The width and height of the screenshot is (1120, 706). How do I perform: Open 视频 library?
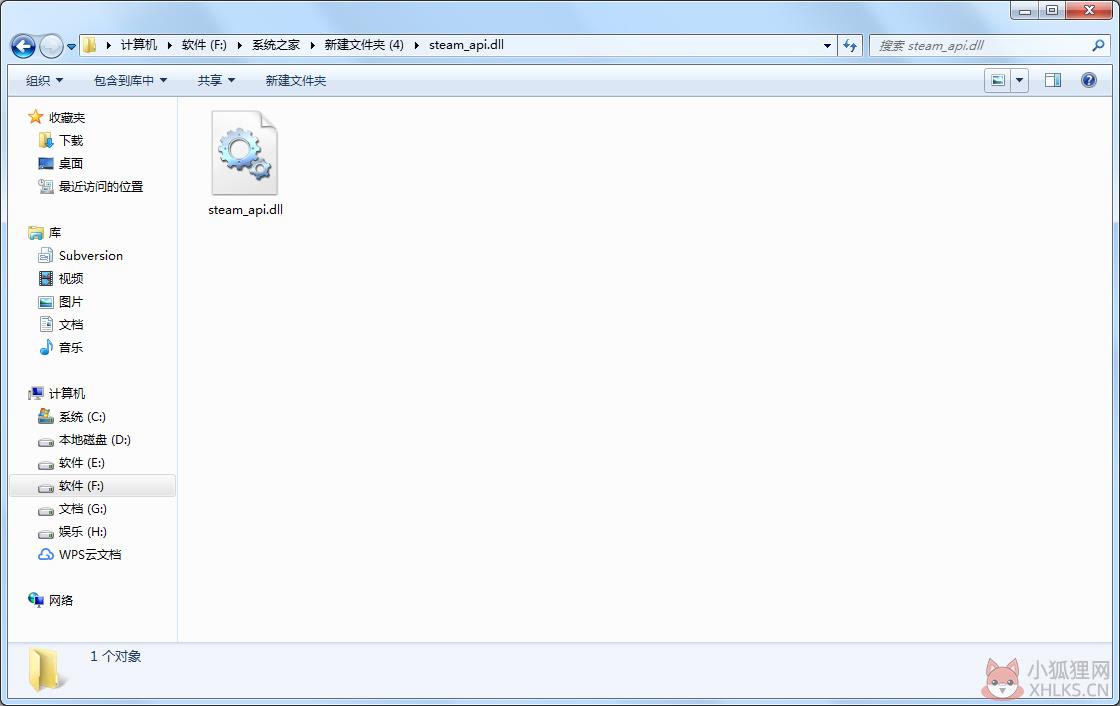[x=71, y=279]
